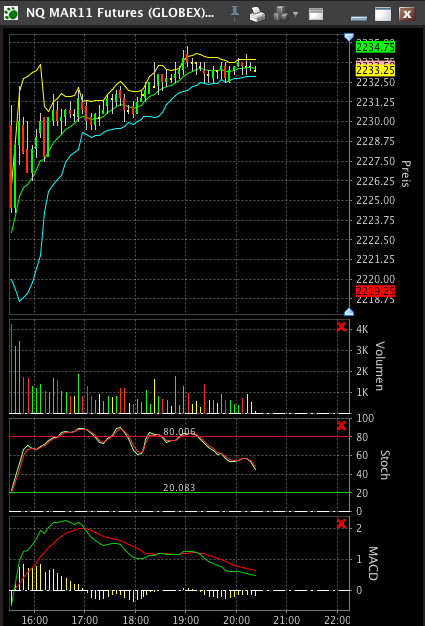The width and height of the screenshot is (425, 626).
Task: Click the 2225.00 price scale value
Action: pos(375,200)
